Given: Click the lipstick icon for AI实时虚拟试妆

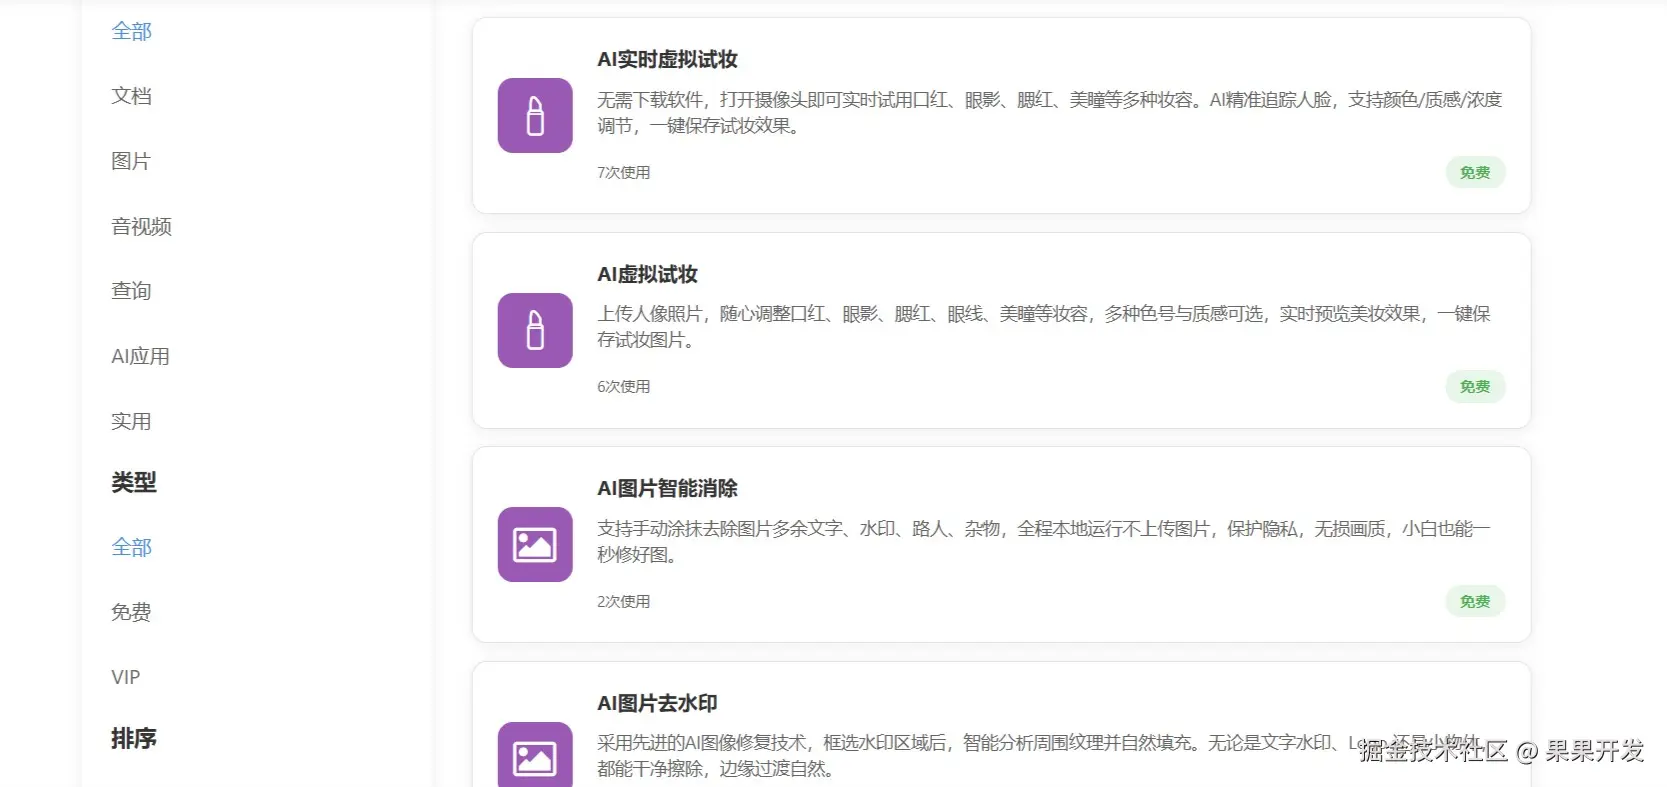Looking at the screenshot, I should pyautogui.click(x=535, y=115).
